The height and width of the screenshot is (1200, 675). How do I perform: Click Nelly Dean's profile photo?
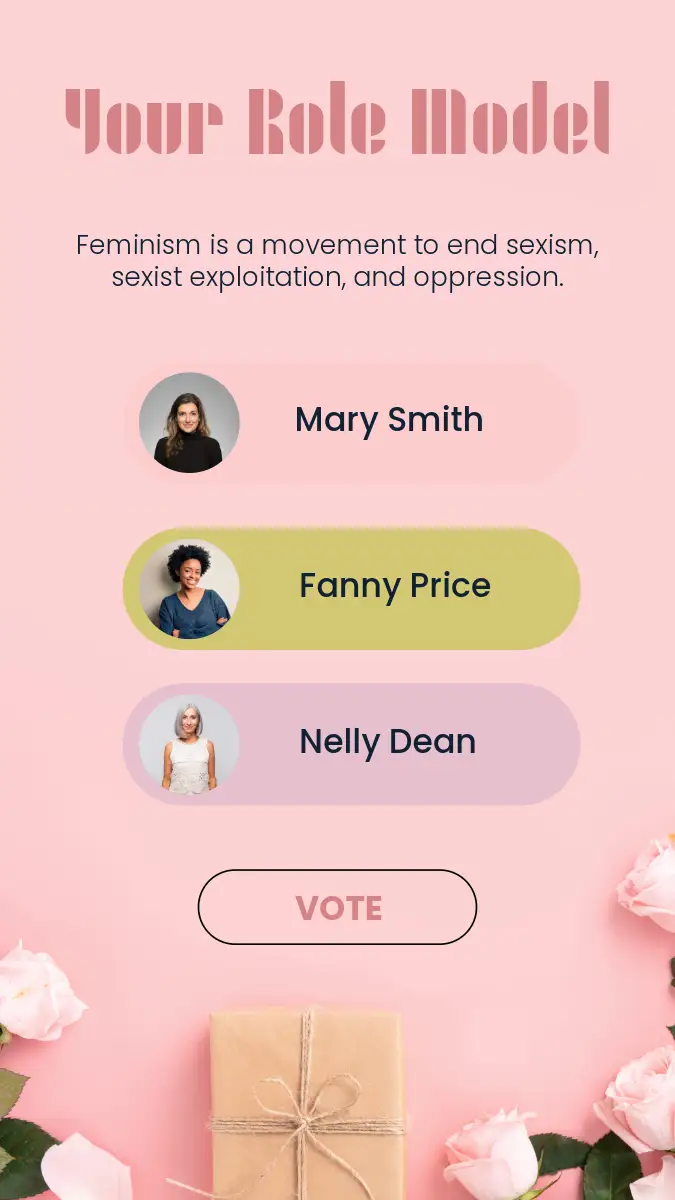coord(189,745)
